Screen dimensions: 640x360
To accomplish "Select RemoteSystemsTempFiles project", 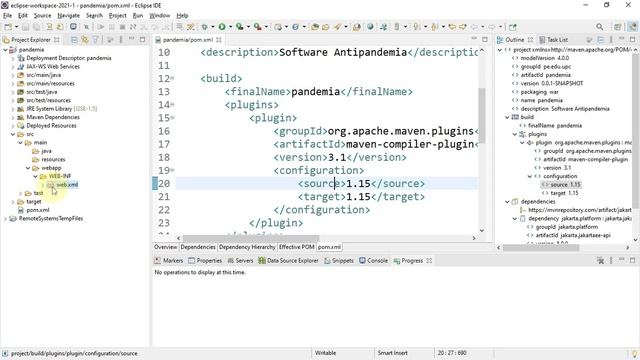I will tap(51, 219).
